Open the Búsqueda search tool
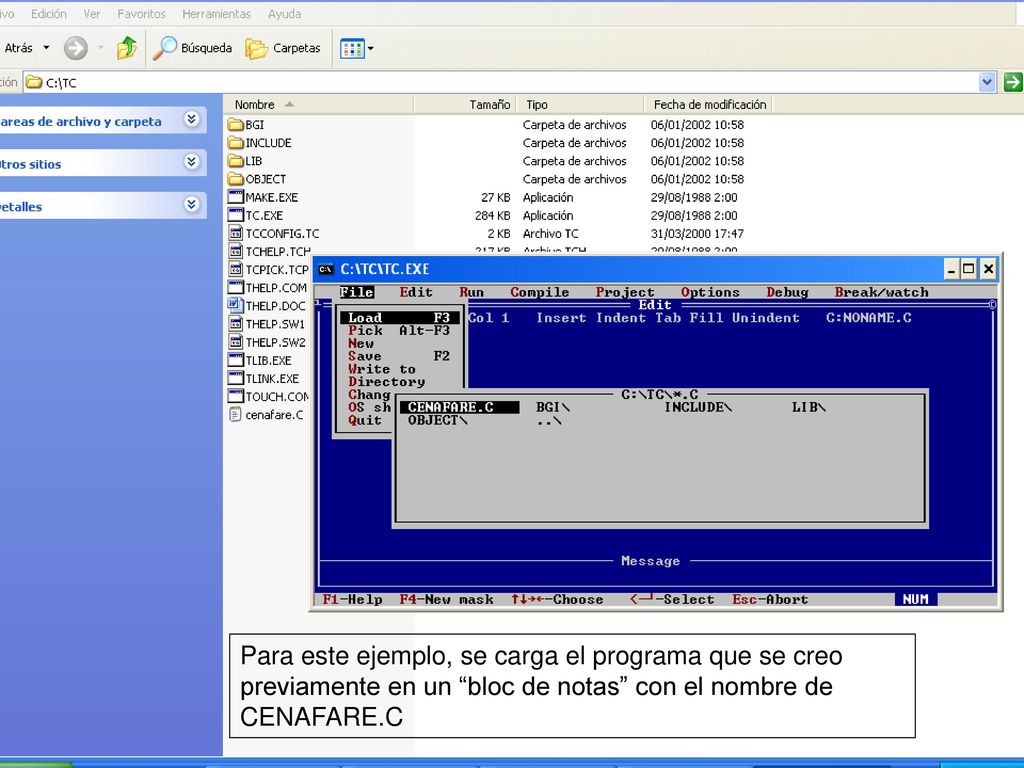Image resolution: width=1024 pixels, height=768 pixels. 193,48
